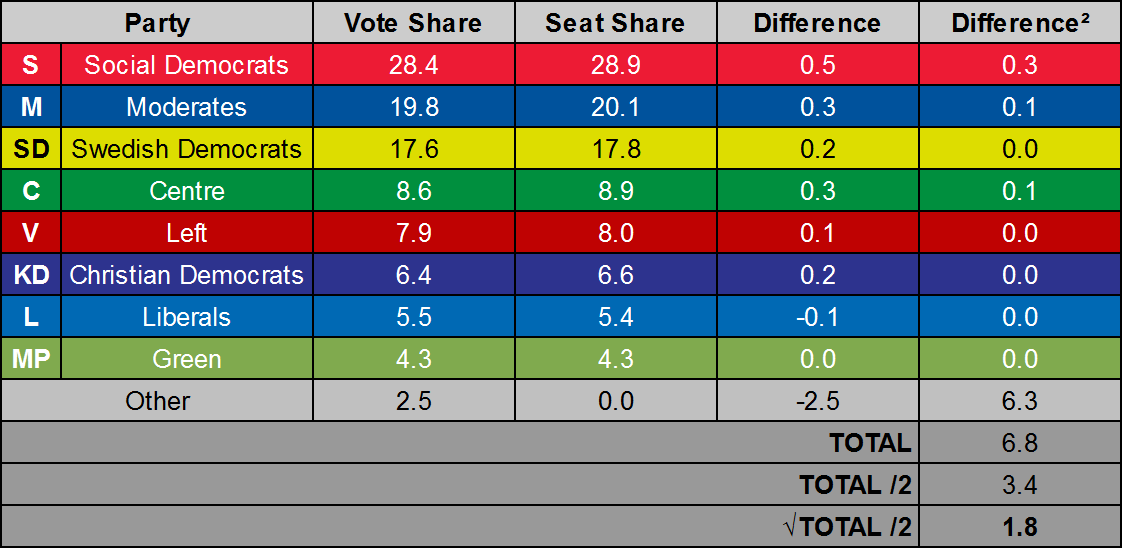The width and height of the screenshot is (1122, 548).
Task: Click Swedish Democrats vote share 17.6
Action: 412,149
